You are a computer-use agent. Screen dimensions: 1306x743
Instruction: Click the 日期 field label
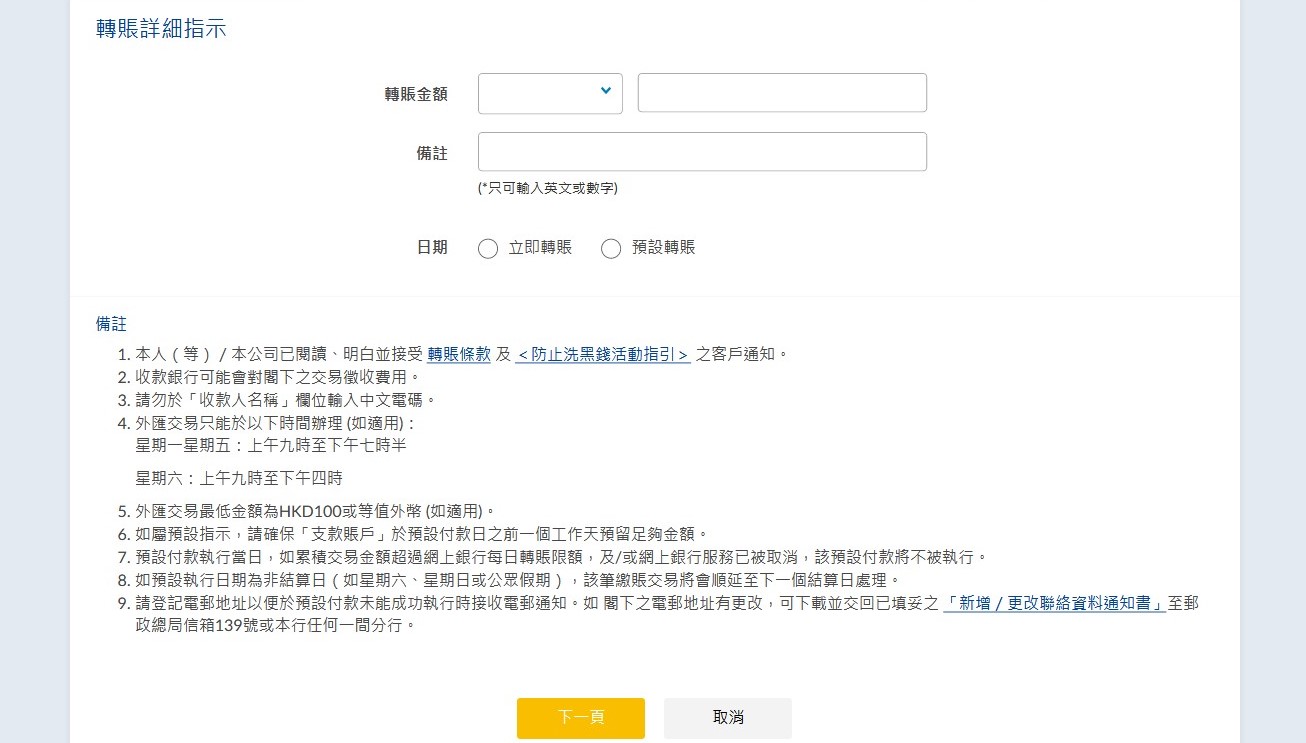point(432,248)
